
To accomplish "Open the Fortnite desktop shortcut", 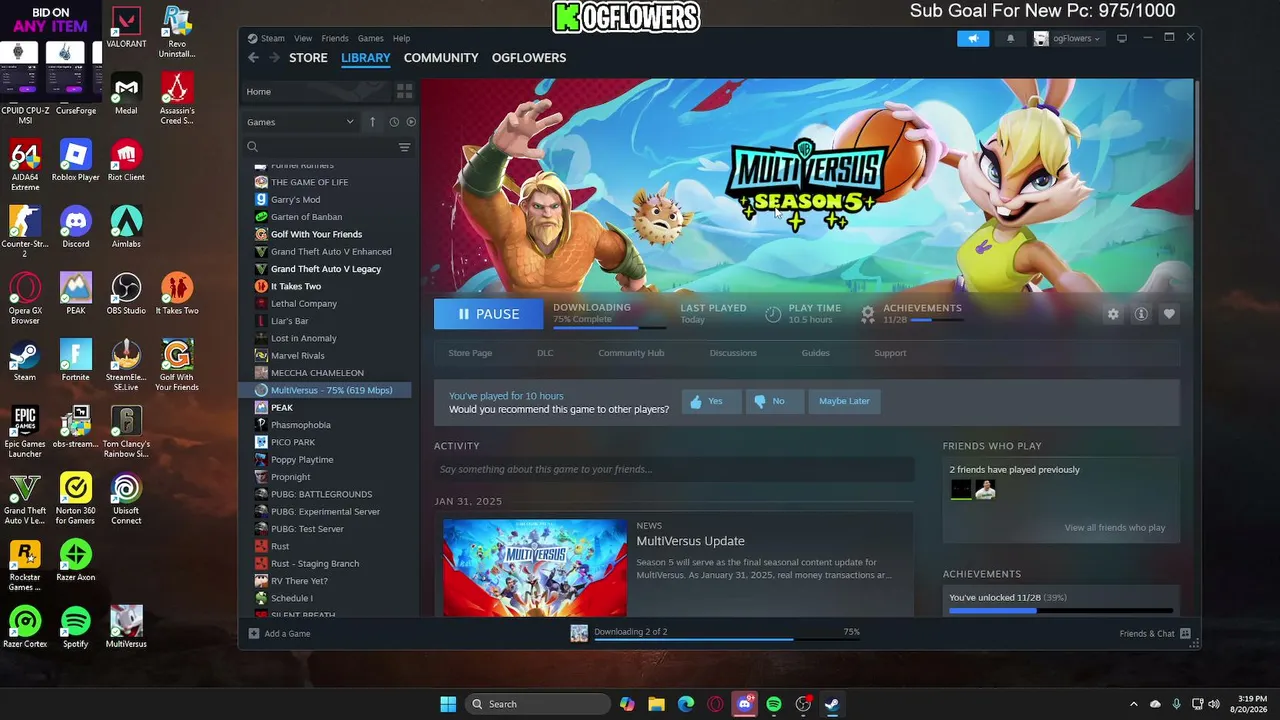I will click(76, 360).
